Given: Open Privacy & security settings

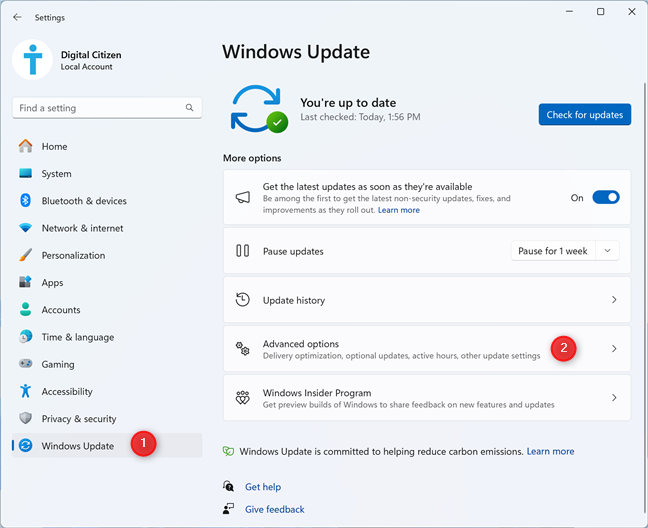Looking at the screenshot, I should (107, 419).
